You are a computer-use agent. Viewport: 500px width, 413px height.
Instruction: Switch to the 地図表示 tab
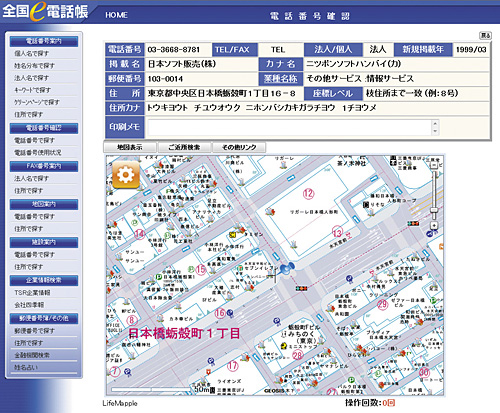coord(130,147)
